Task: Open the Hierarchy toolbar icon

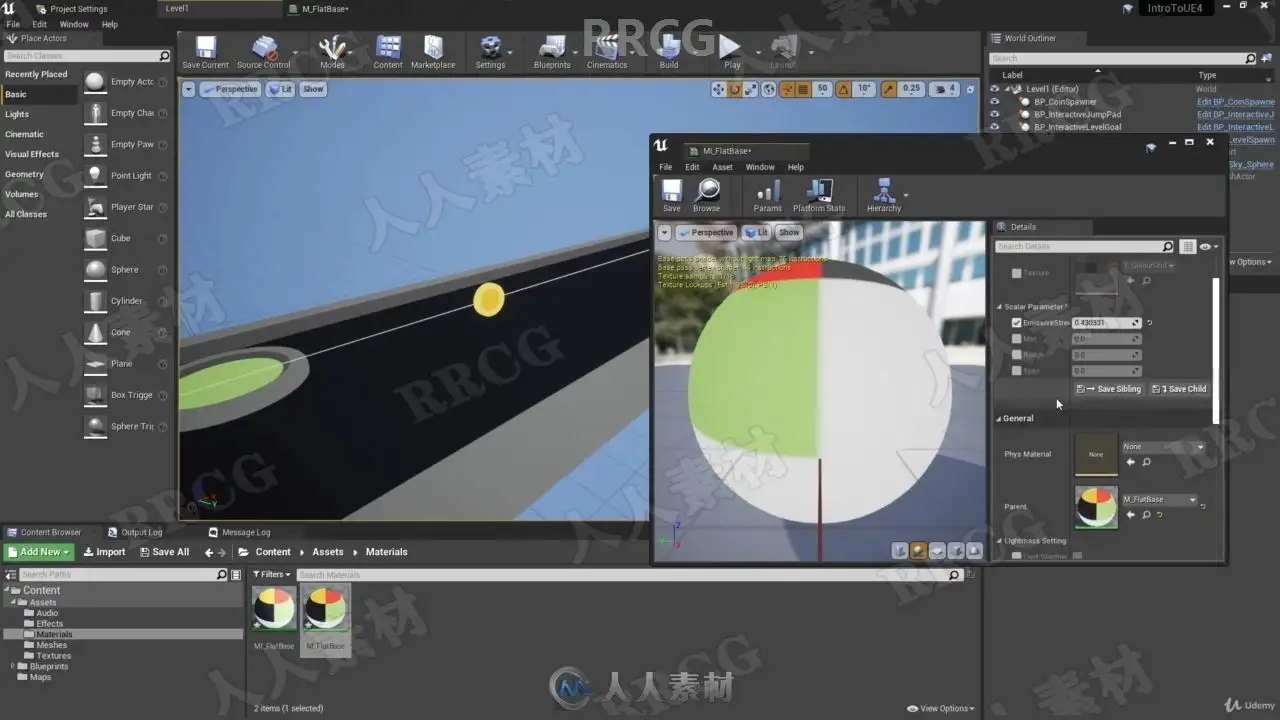Action: [x=884, y=195]
